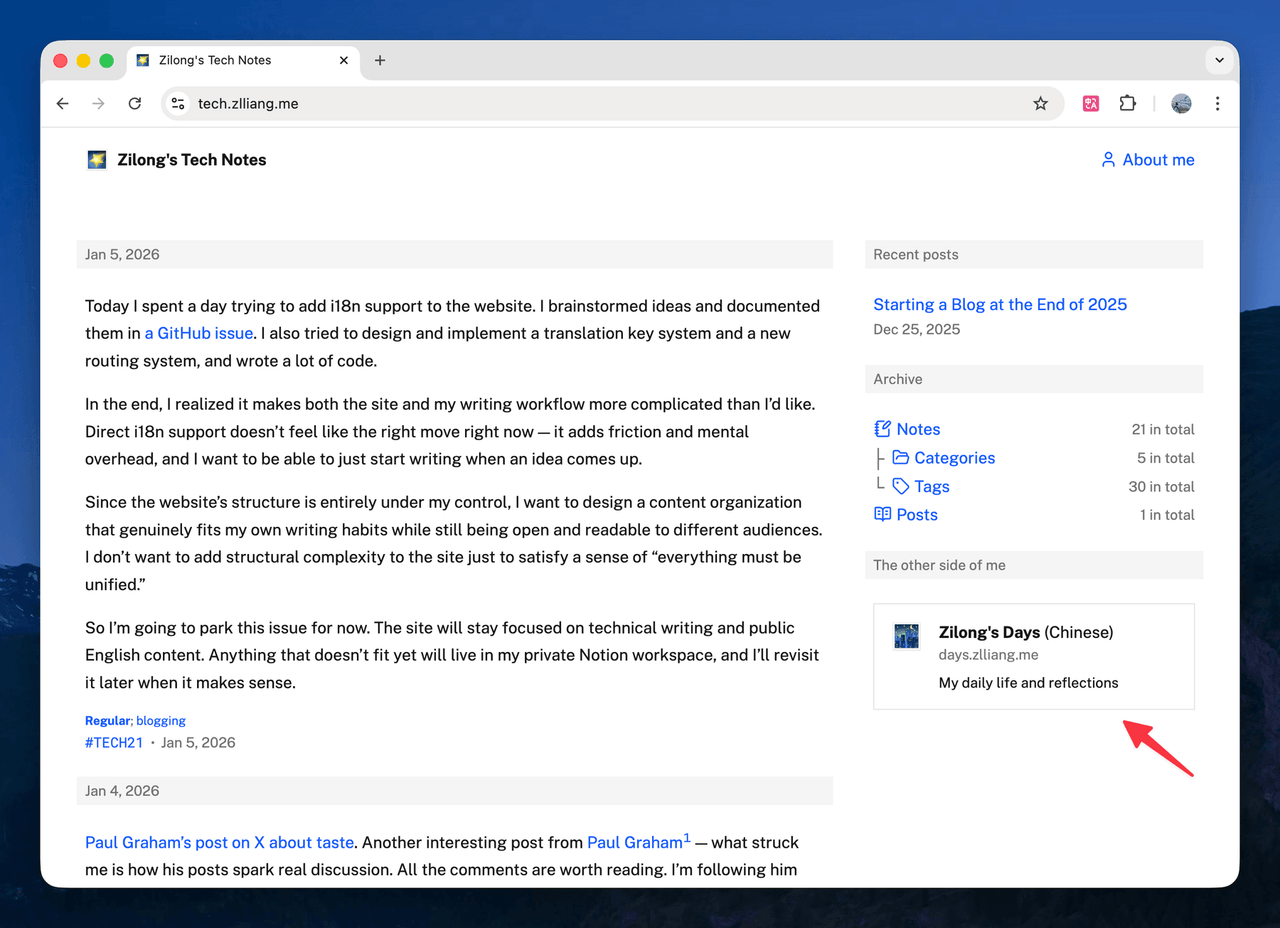Open the Extensions puzzle piece menu

click(x=1128, y=104)
